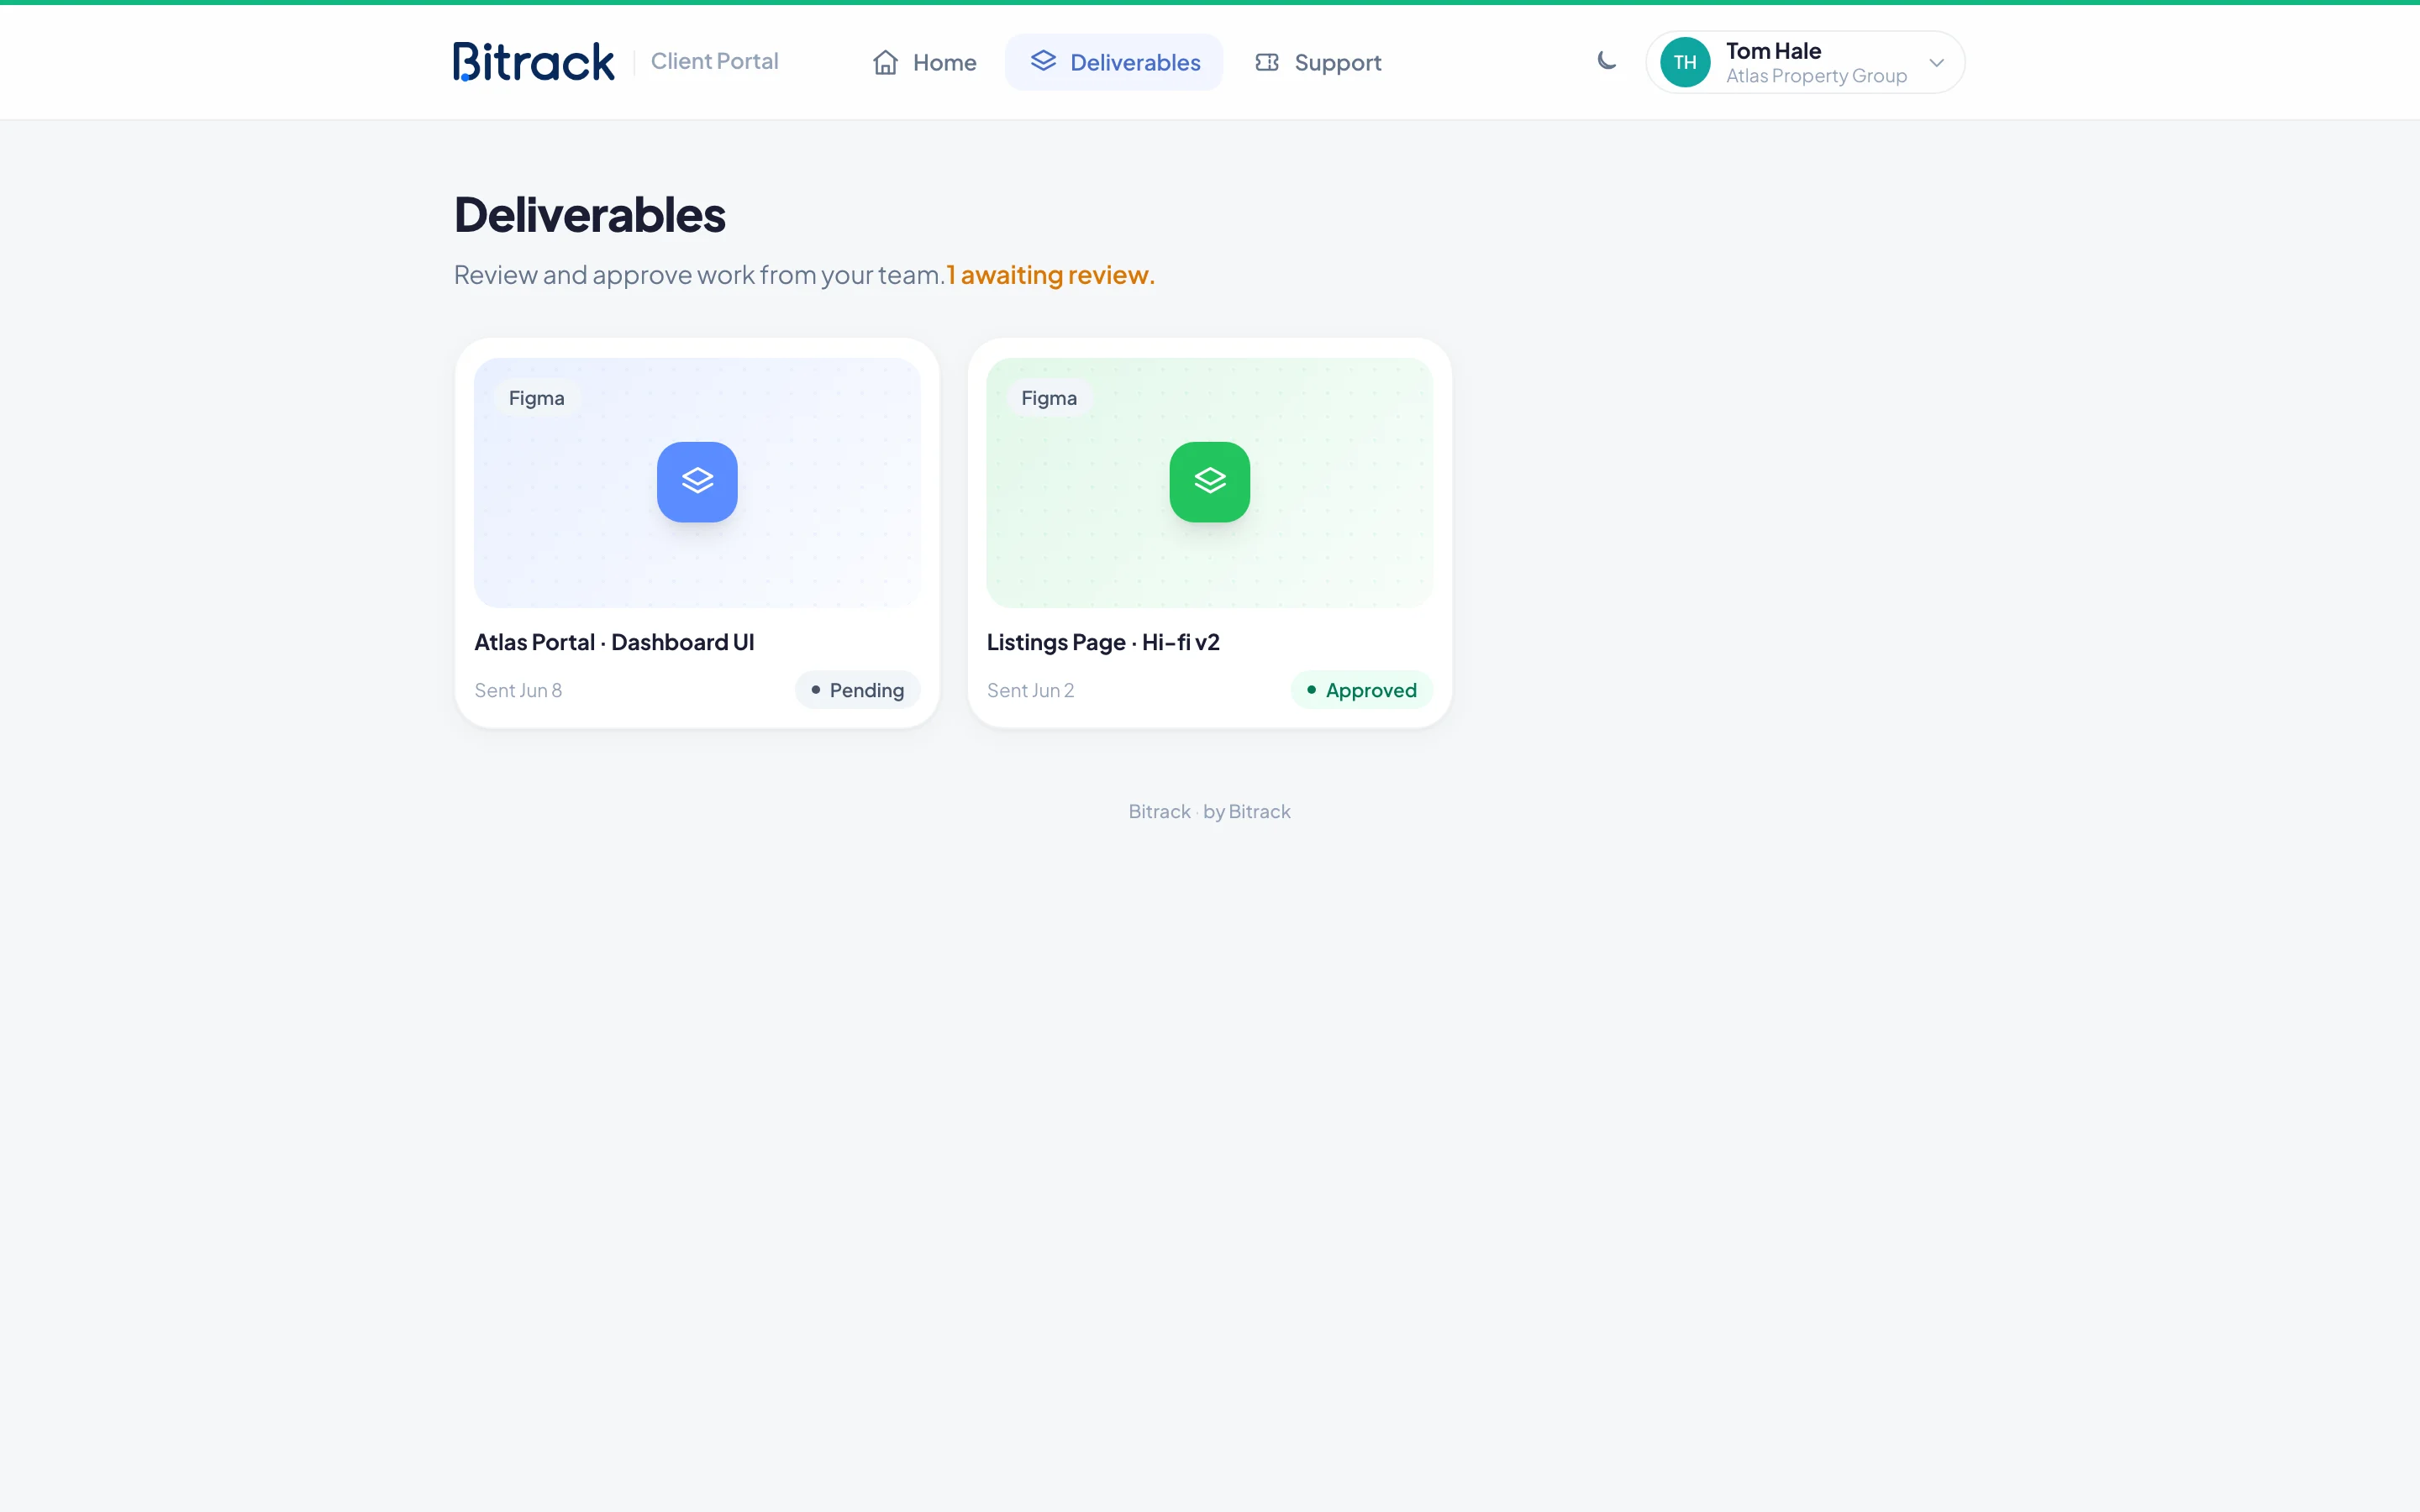Click the Tom Hale account name
Viewport: 2420px width, 1512px height.
coord(1773,50)
